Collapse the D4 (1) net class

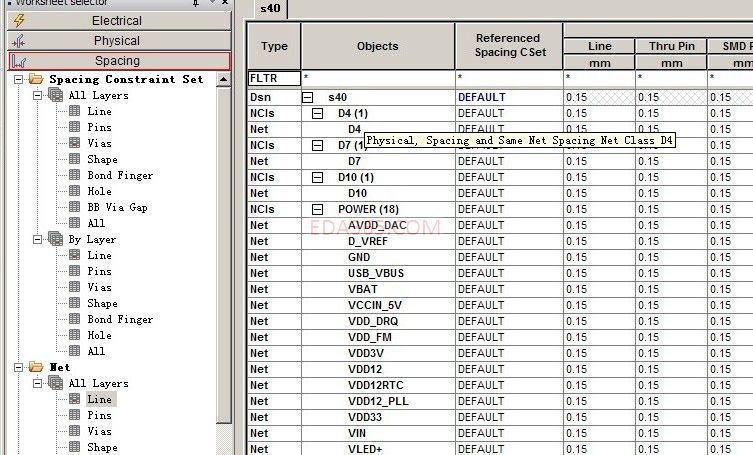317,114
